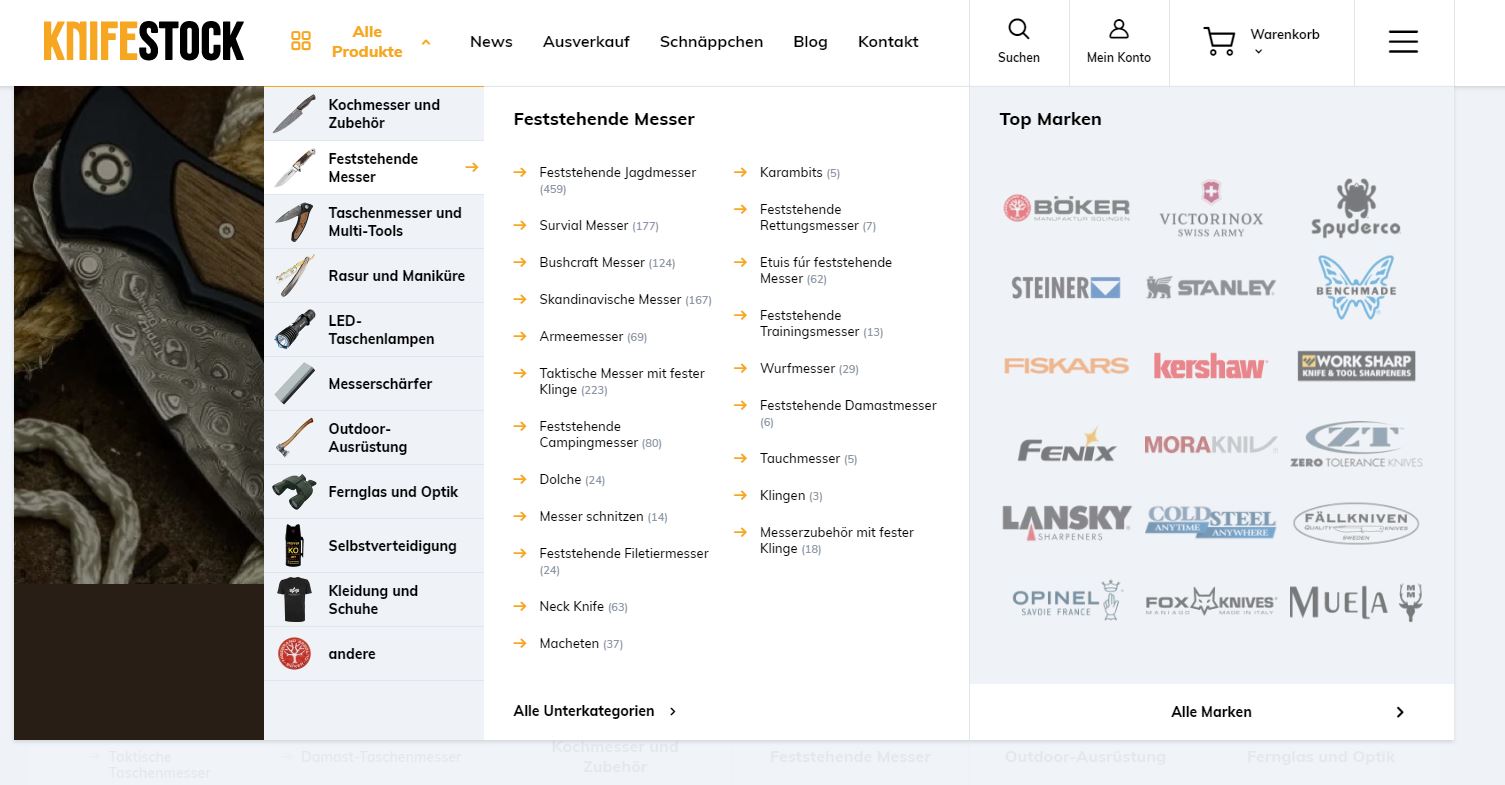Select the Messerschärfer category

click(380, 384)
